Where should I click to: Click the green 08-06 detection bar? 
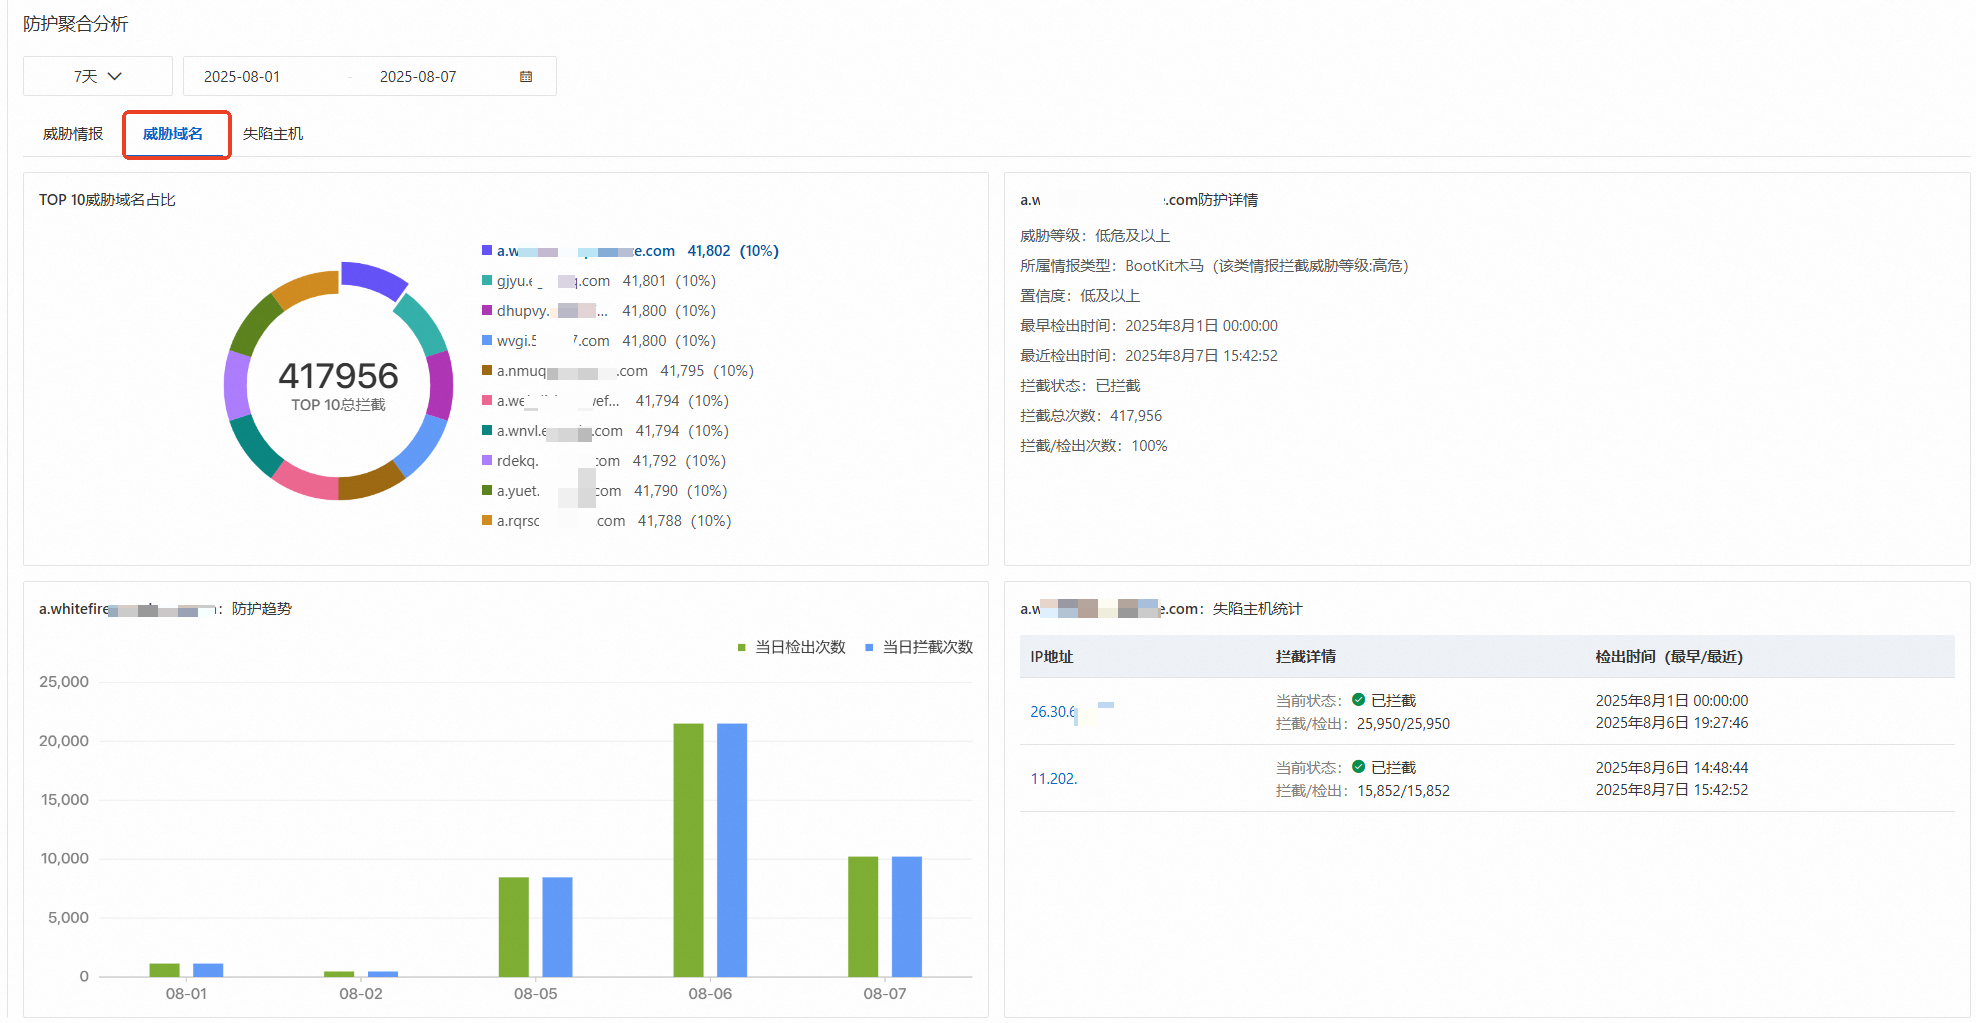(689, 850)
